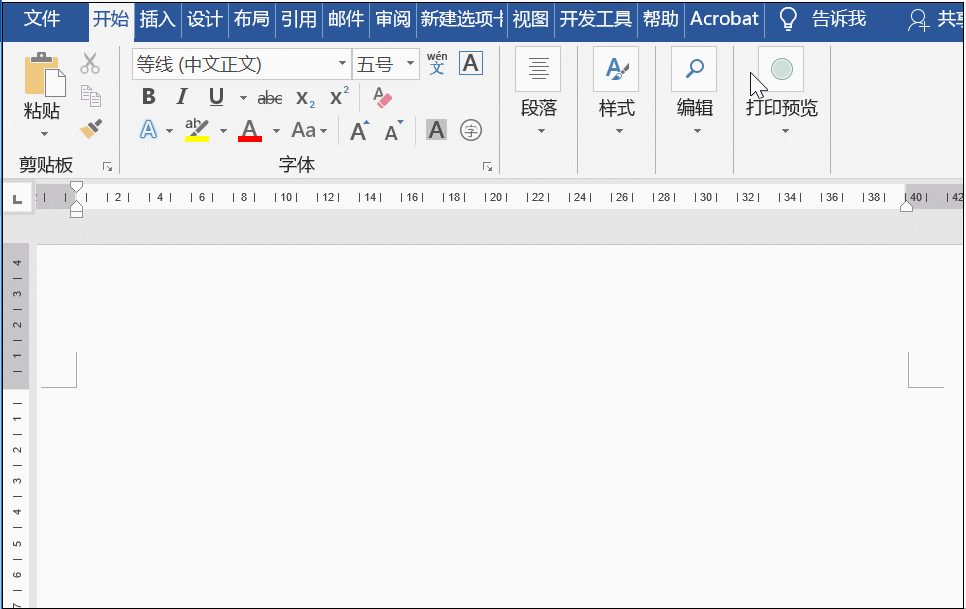Open the font size dropdown arrow

pos(410,63)
